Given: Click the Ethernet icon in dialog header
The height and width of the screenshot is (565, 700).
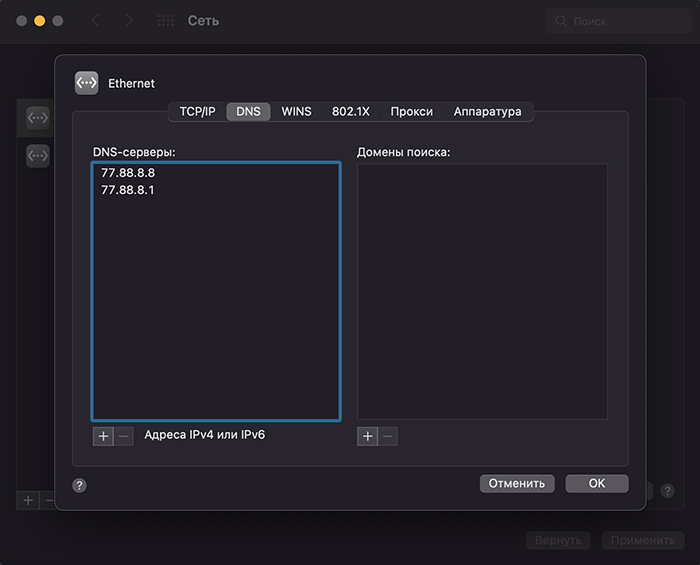Looking at the screenshot, I should point(86,83).
